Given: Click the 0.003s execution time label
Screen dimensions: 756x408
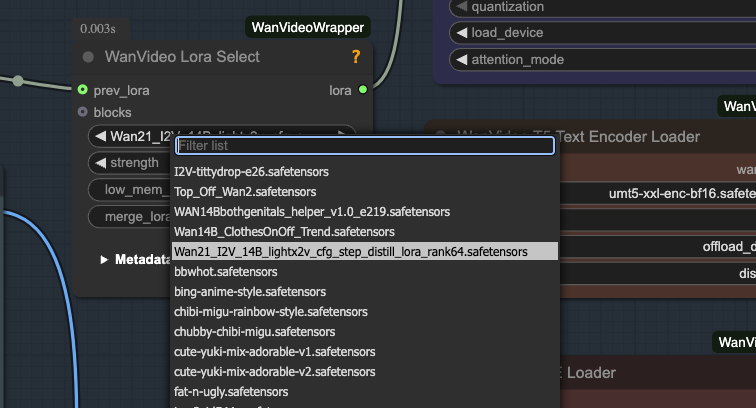Looking at the screenshot, I should pos(98,29).
